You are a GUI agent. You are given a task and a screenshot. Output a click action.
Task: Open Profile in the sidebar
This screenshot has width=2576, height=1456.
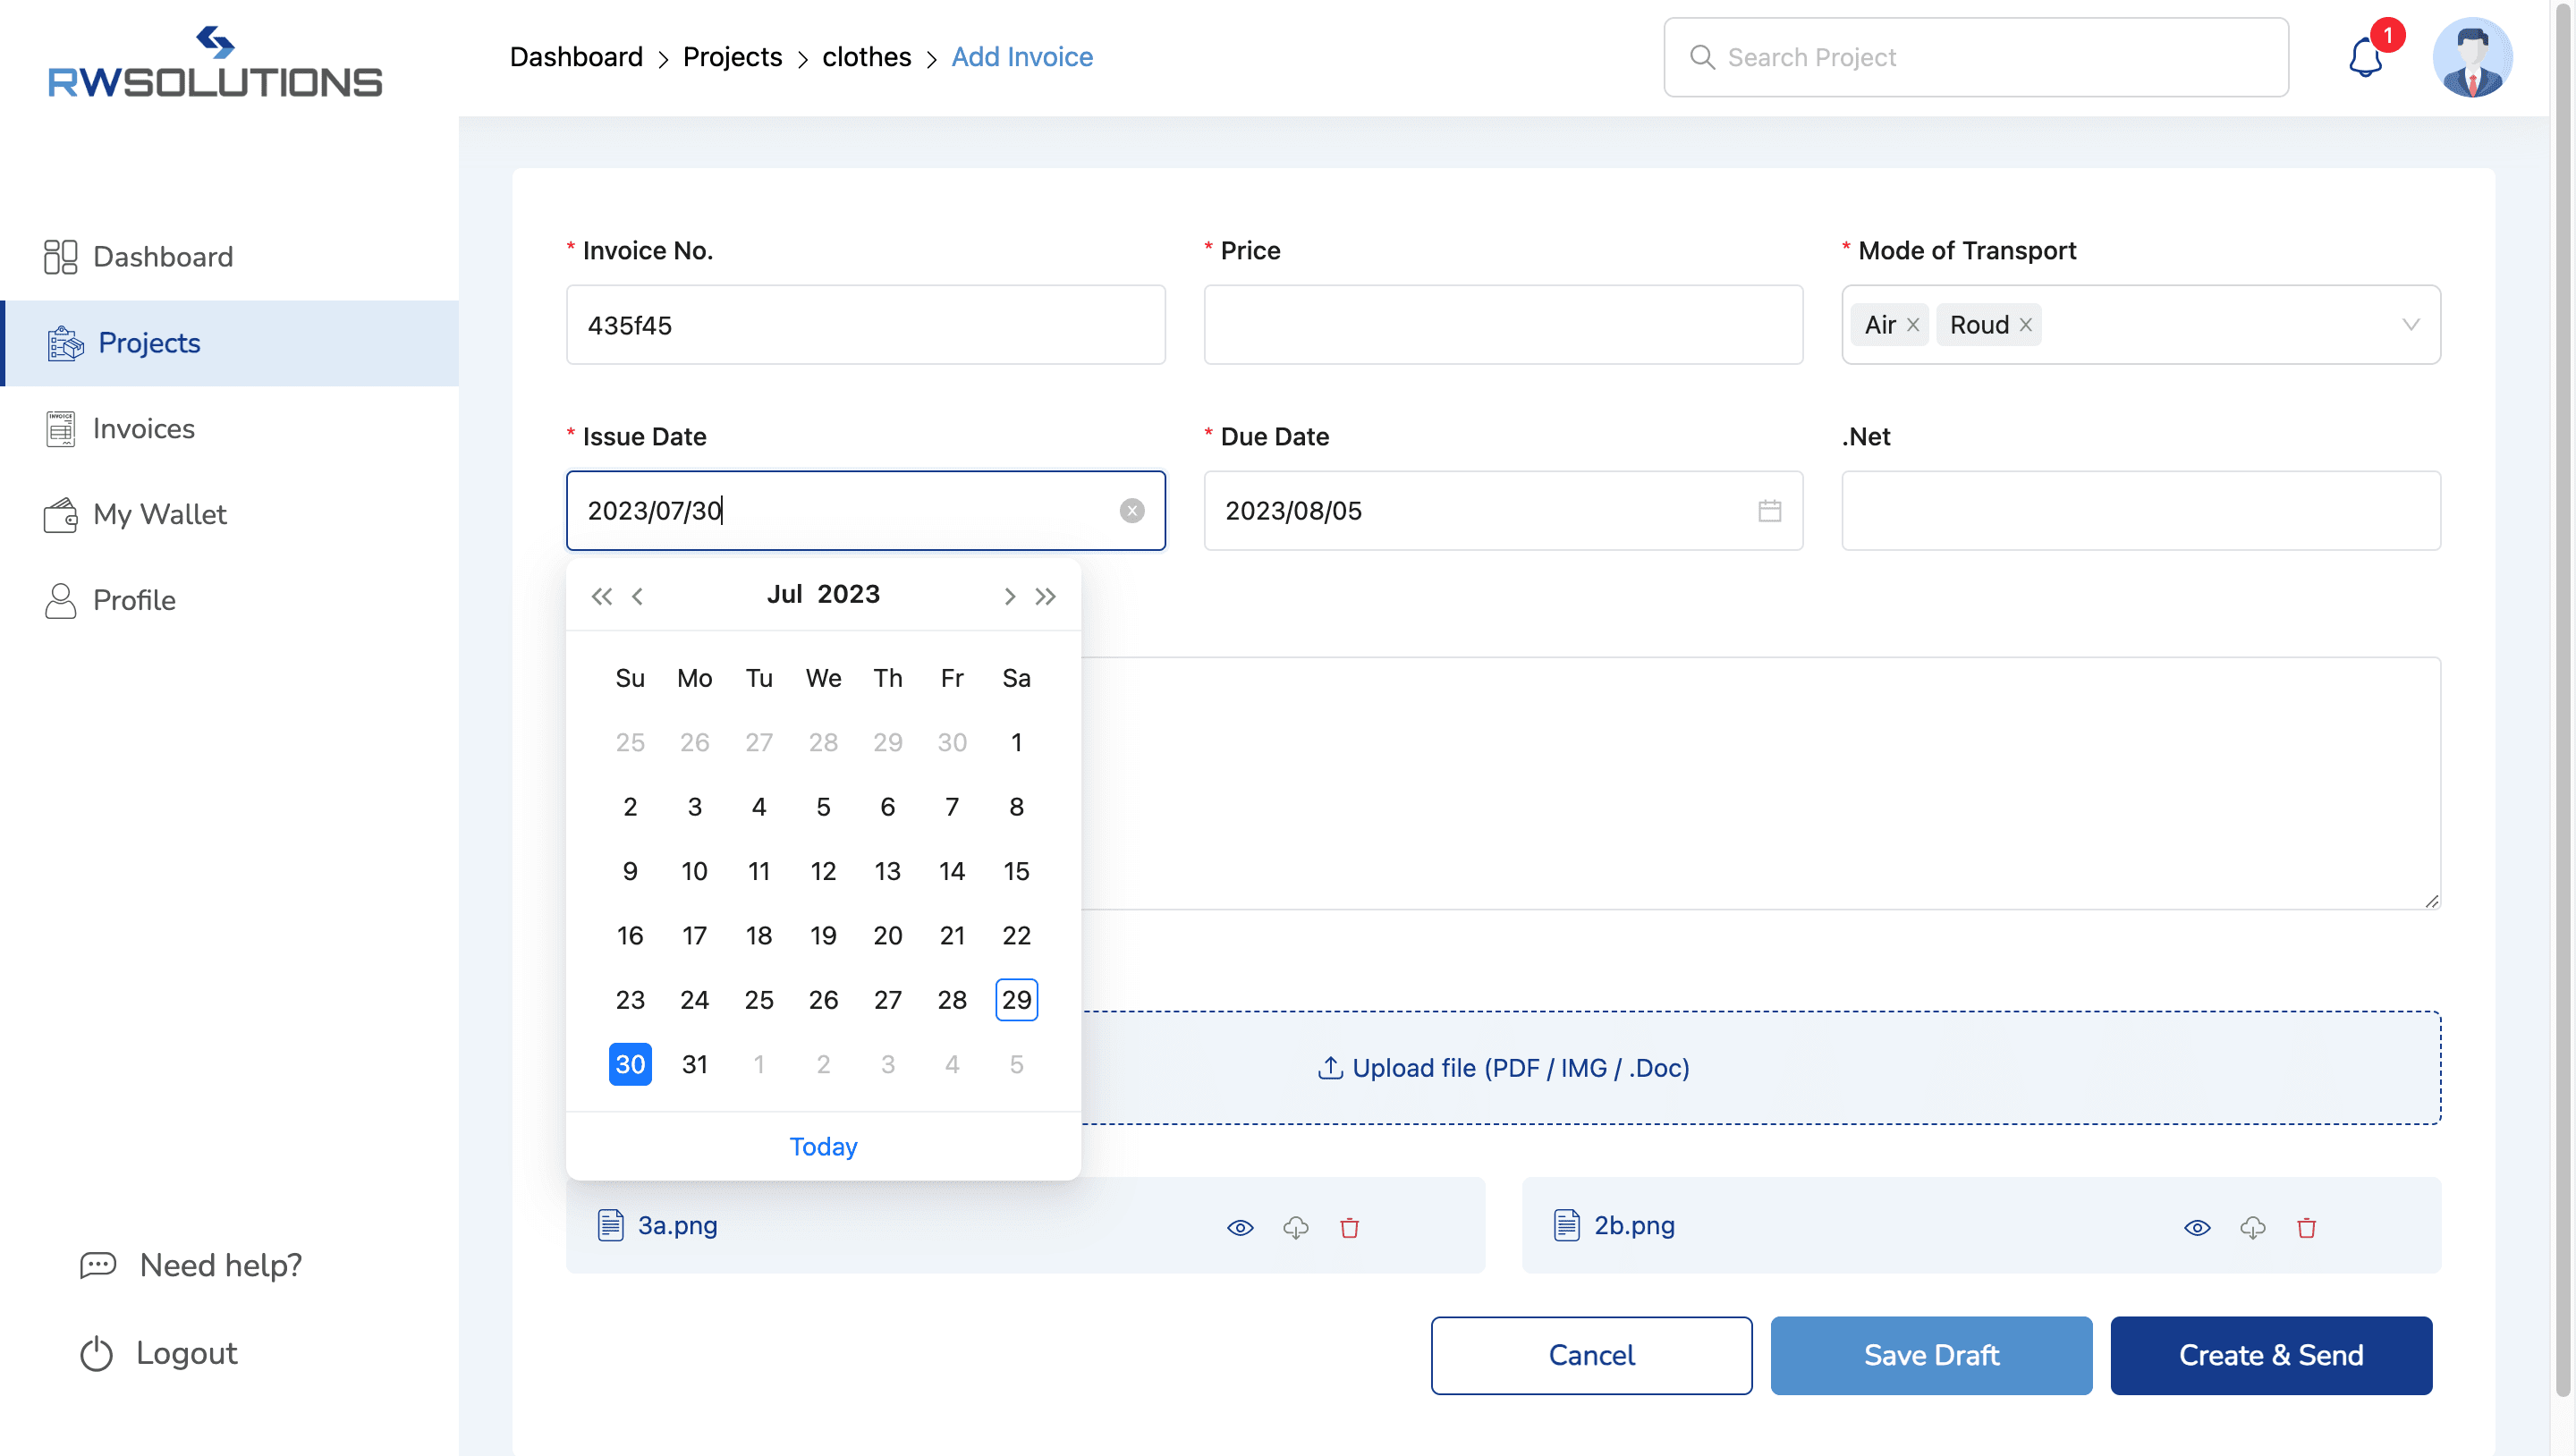pyautogui.click(x=230, y=601)
